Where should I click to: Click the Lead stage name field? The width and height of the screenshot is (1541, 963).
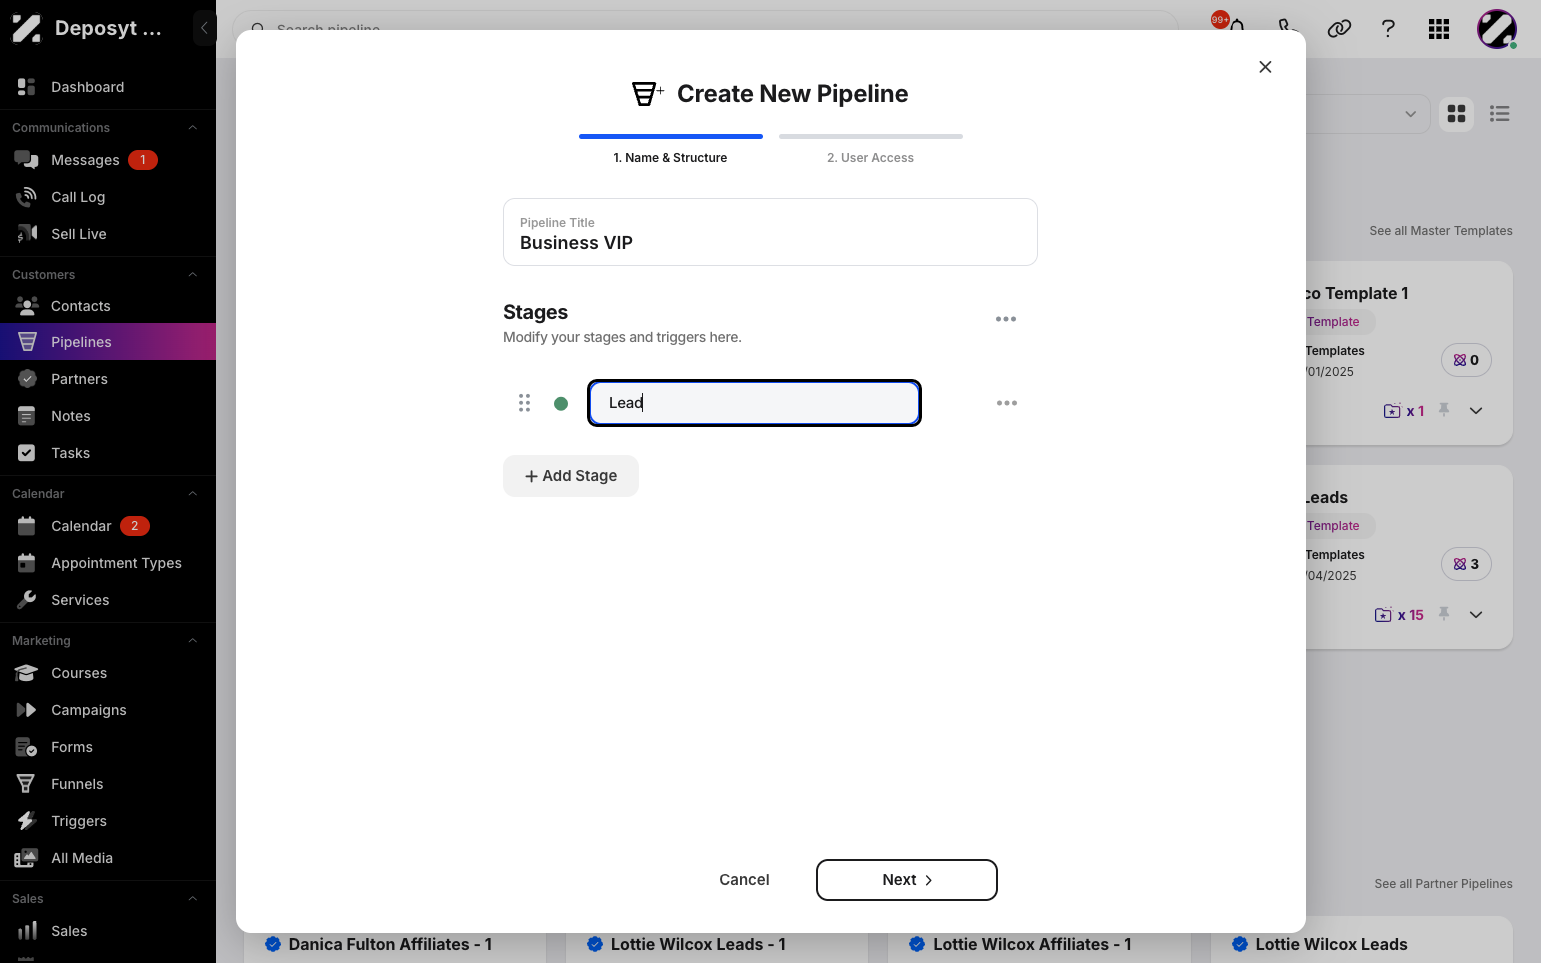[x=754, y=403]
